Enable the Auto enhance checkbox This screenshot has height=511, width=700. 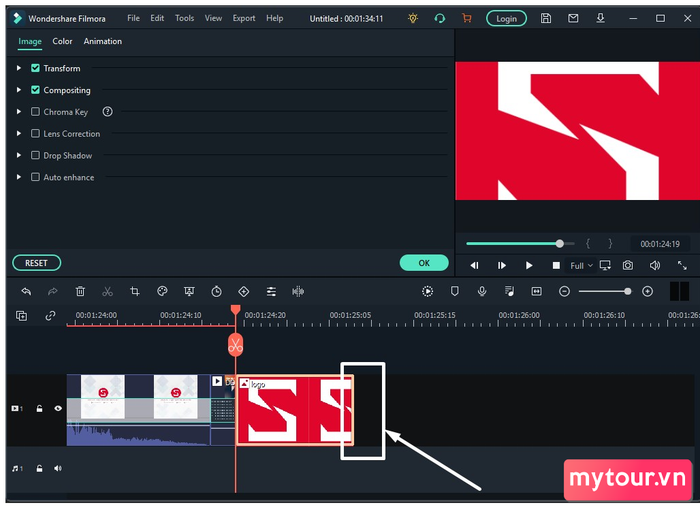point(35,177)
